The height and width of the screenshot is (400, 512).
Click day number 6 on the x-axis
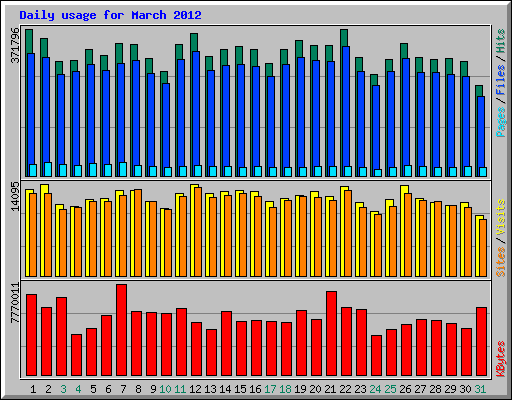[x=108, y=389]
